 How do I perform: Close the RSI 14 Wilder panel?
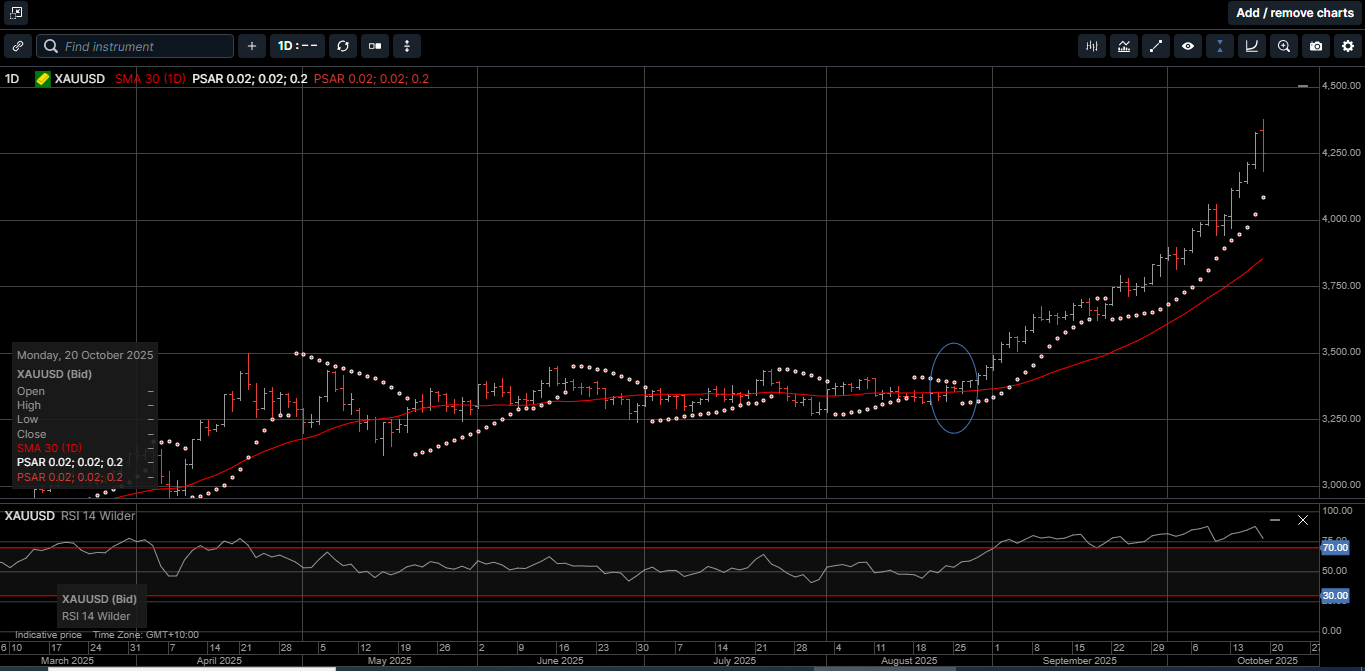[x=1302, y=520]
